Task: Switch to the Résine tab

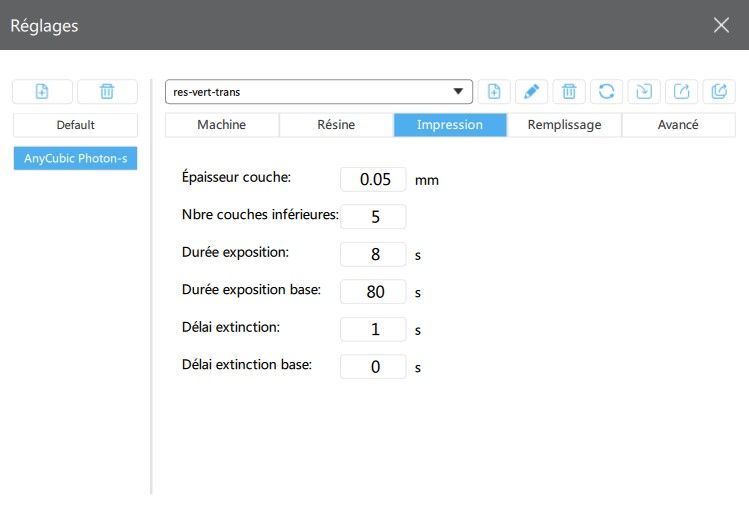Action: pyautogui.click(x=336, y=125)
